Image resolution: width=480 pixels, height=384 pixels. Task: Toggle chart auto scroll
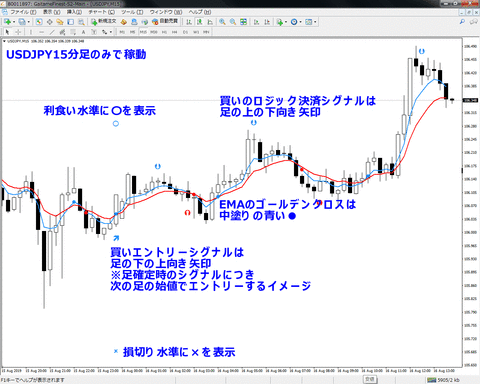click(256, 22)
